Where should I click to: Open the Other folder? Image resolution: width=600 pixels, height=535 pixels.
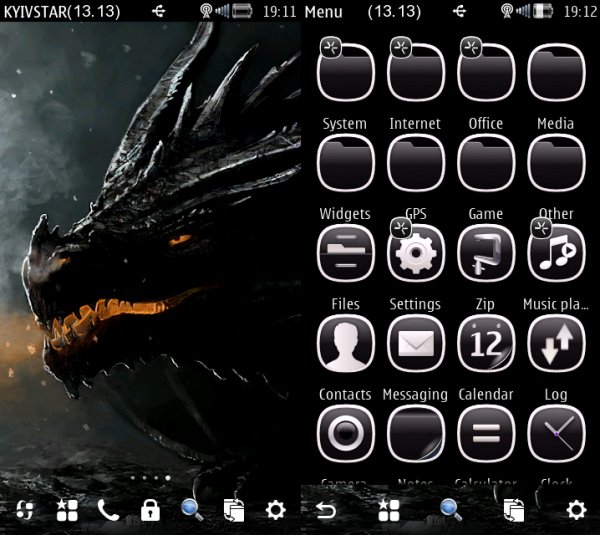(x=556, y=163)
